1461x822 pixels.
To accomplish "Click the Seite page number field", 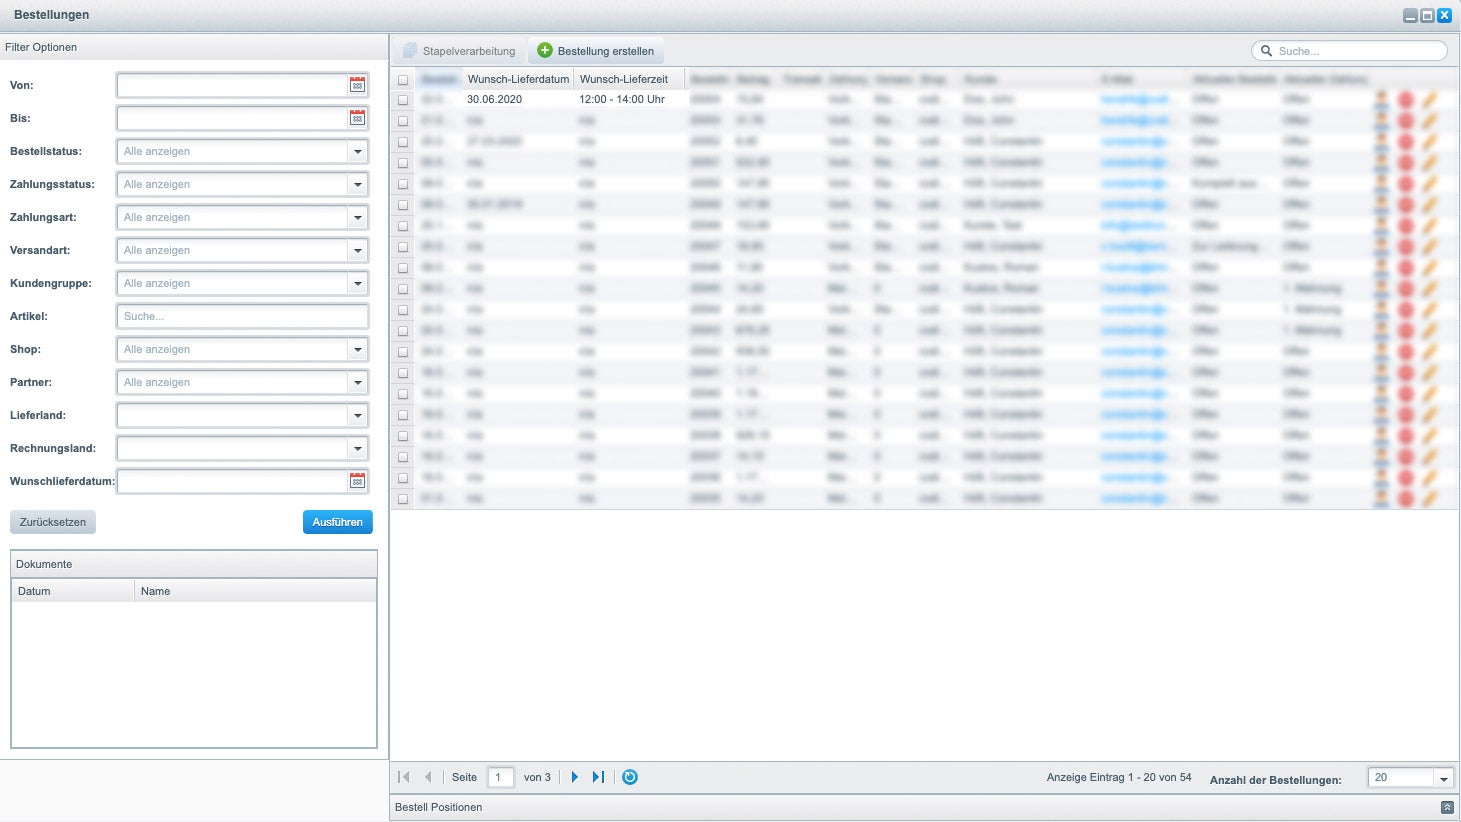I will 500,777.
